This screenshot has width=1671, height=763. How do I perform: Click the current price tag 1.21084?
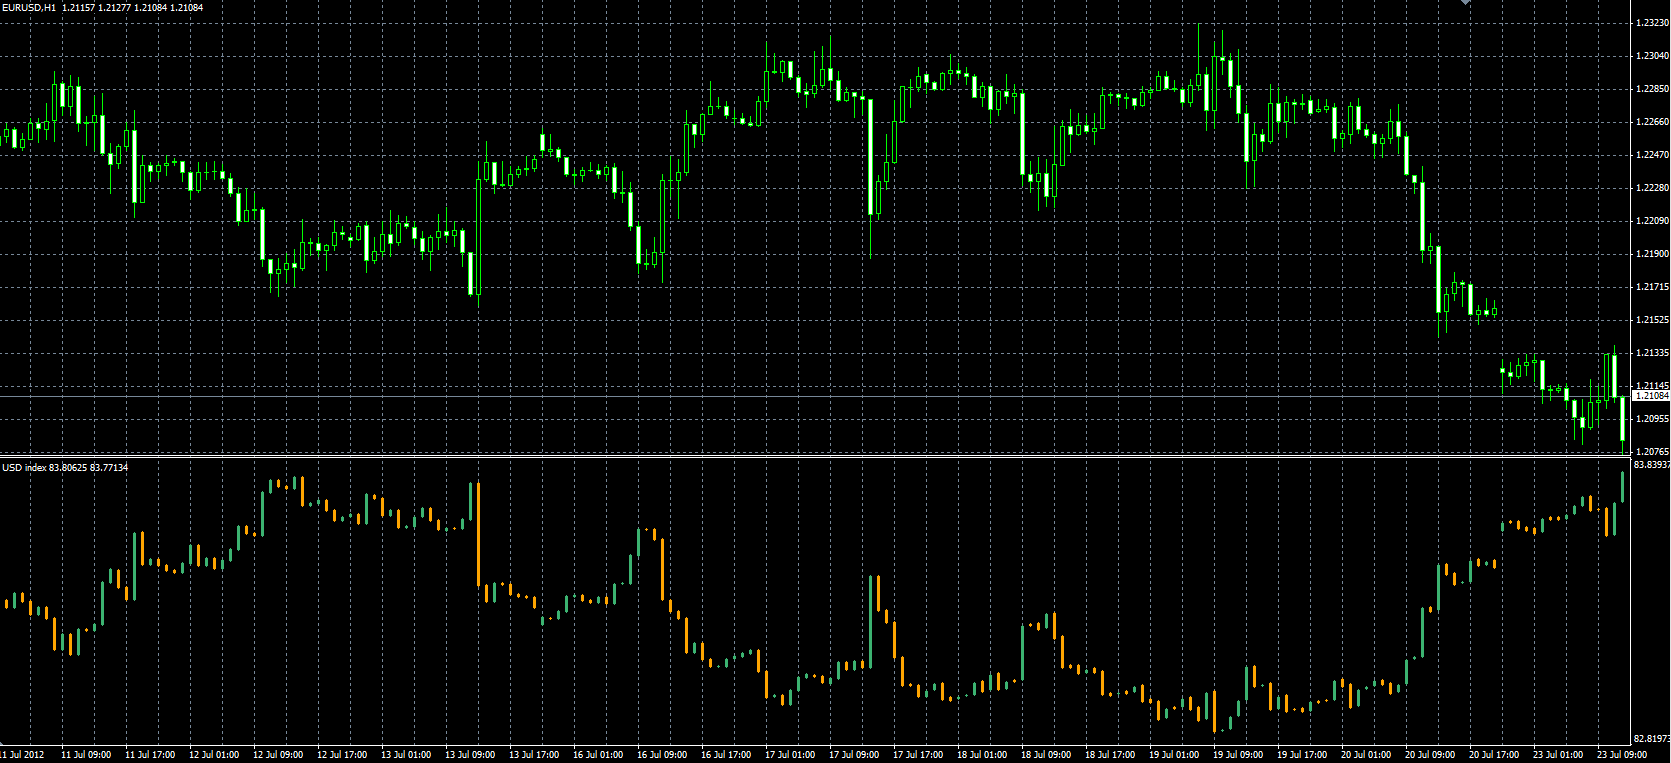pyautogui.click(x=1651, y=396)
